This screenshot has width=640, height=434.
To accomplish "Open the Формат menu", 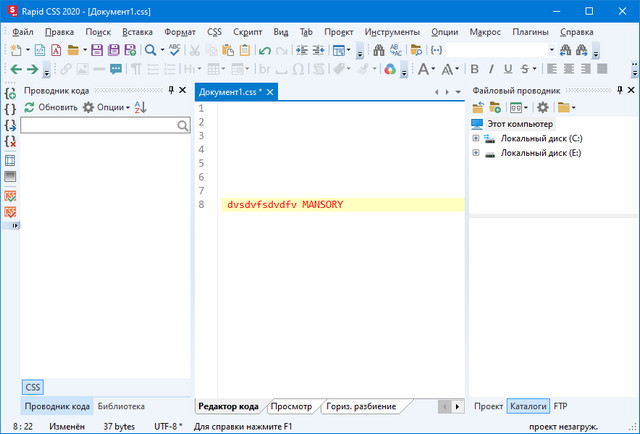I will (x=180, y=32).
